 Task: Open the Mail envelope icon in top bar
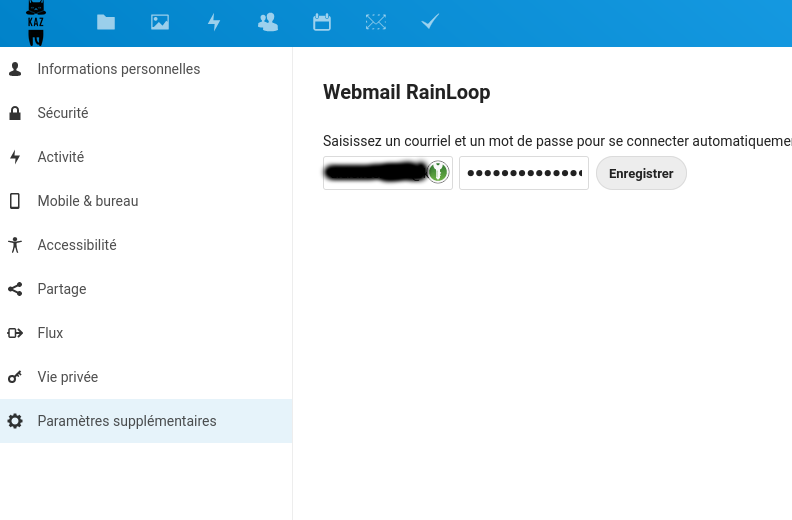click(376, 22)
